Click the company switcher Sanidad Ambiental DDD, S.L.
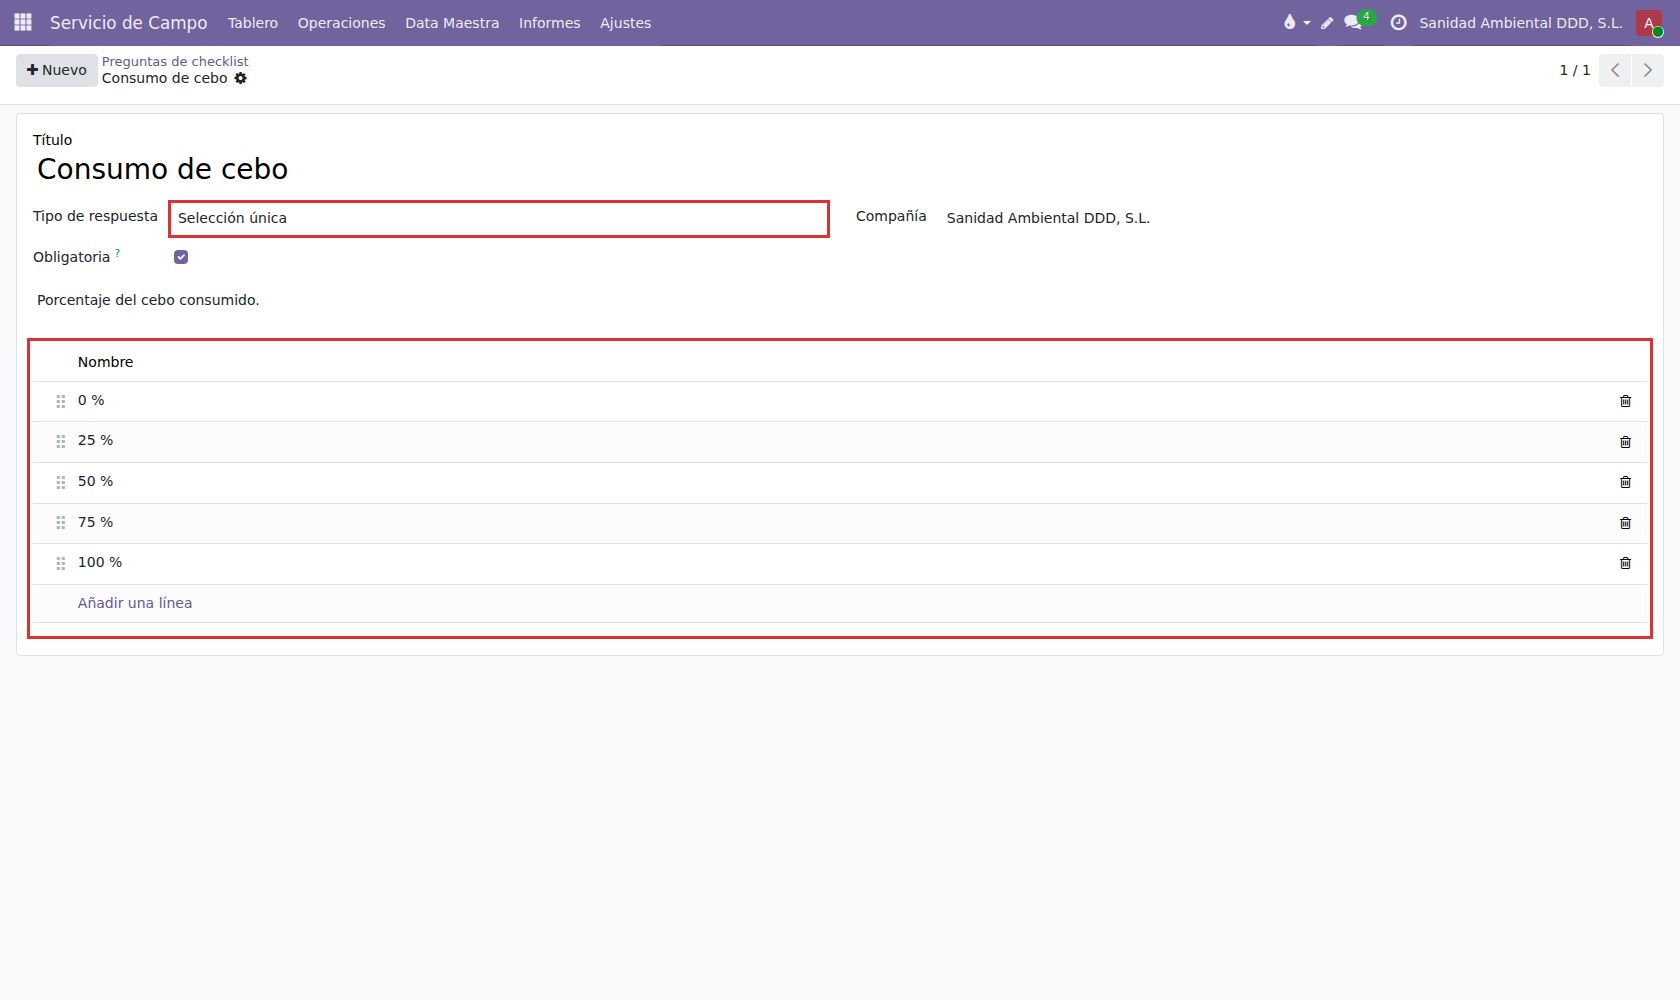Image resolution: width=1680 pixels, height=1000 pixels. (x=1521, y=23)
